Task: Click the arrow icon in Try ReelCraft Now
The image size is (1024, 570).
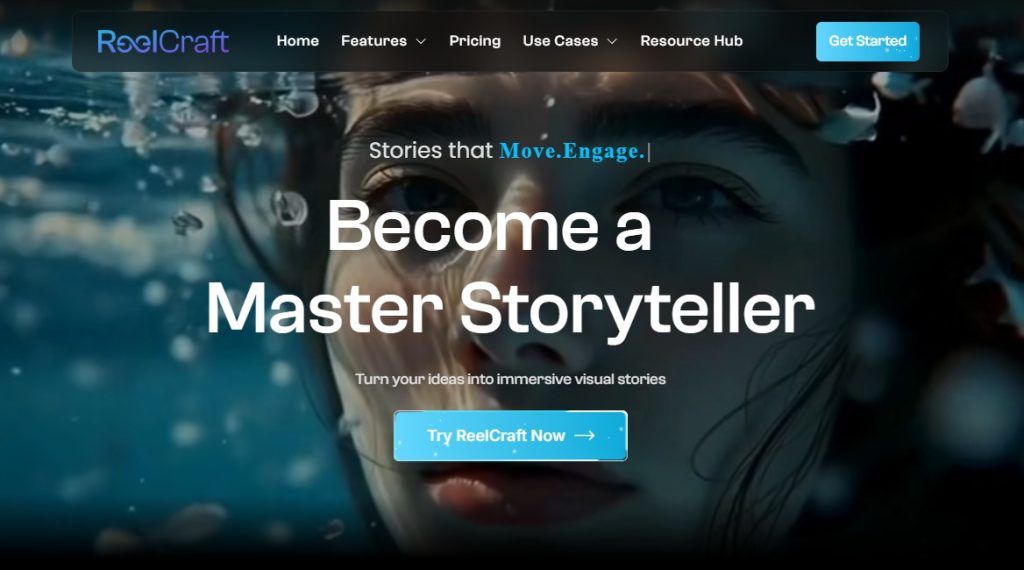Action: (584, 435)
